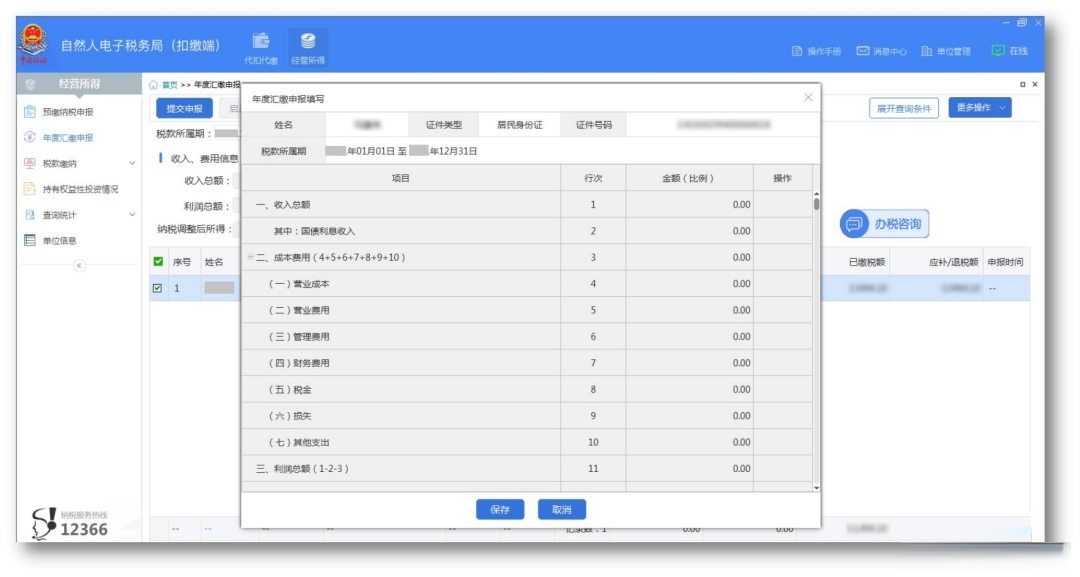
Task: Click the amount field for 财务费用
Action: 689,363
